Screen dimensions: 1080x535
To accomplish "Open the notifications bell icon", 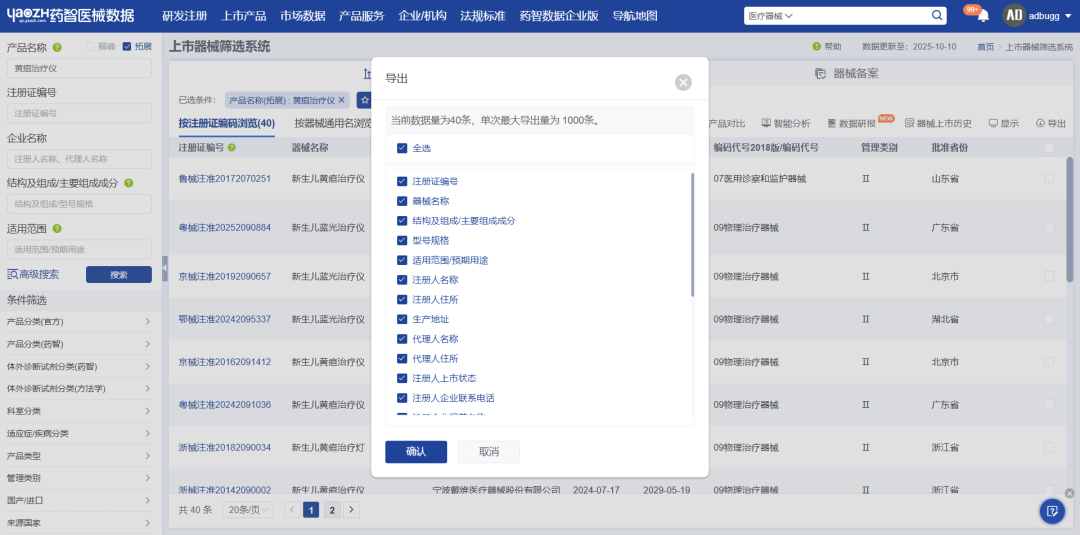I will tap(983, 16).
